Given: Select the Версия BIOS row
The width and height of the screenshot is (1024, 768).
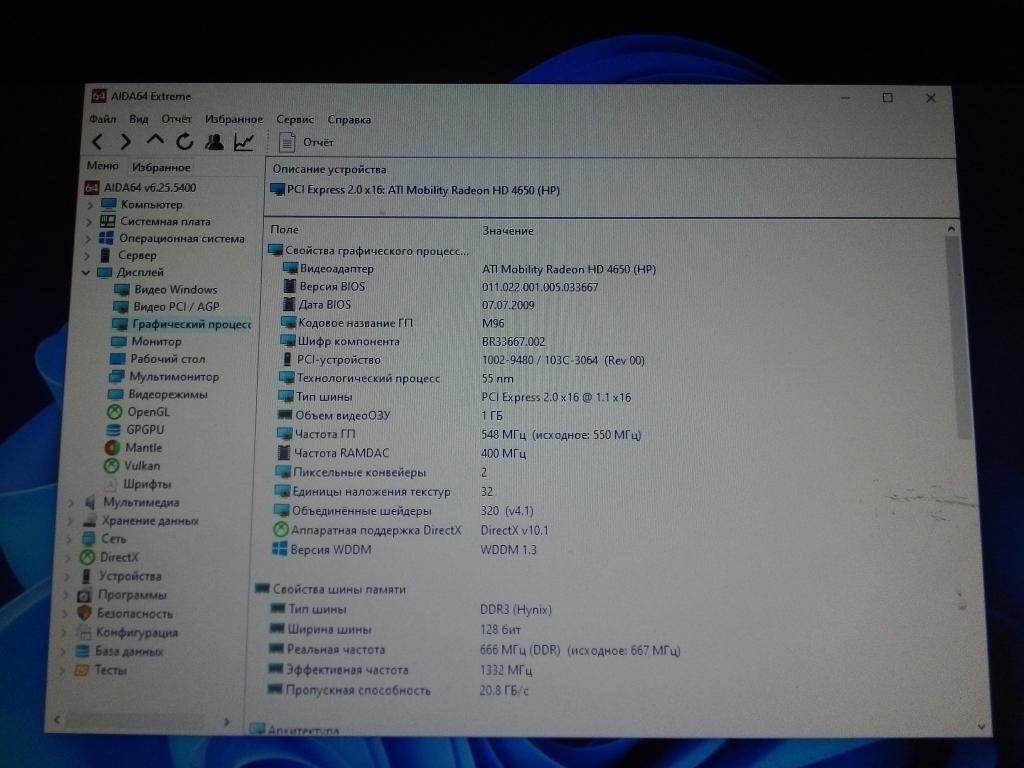Looking at the screenshot, I should coord(441,287).
